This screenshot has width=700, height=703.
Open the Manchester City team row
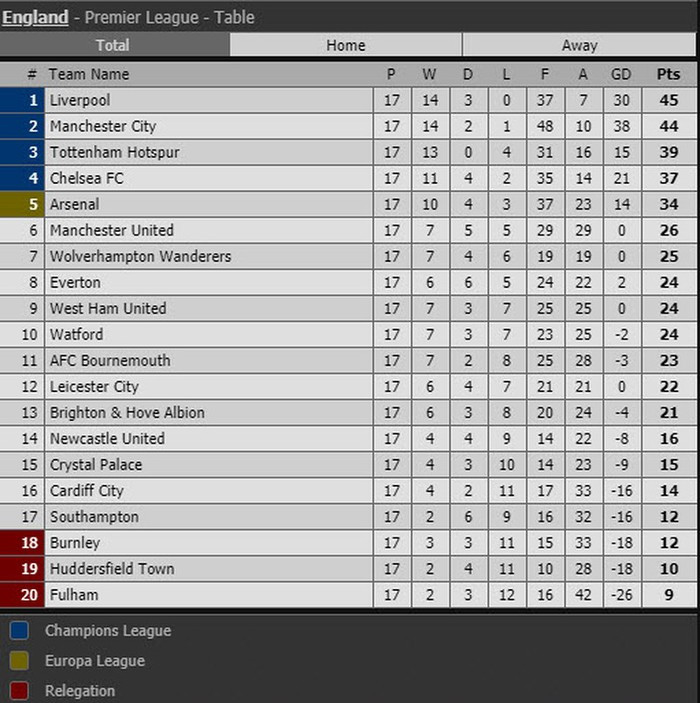pos(103,126)
